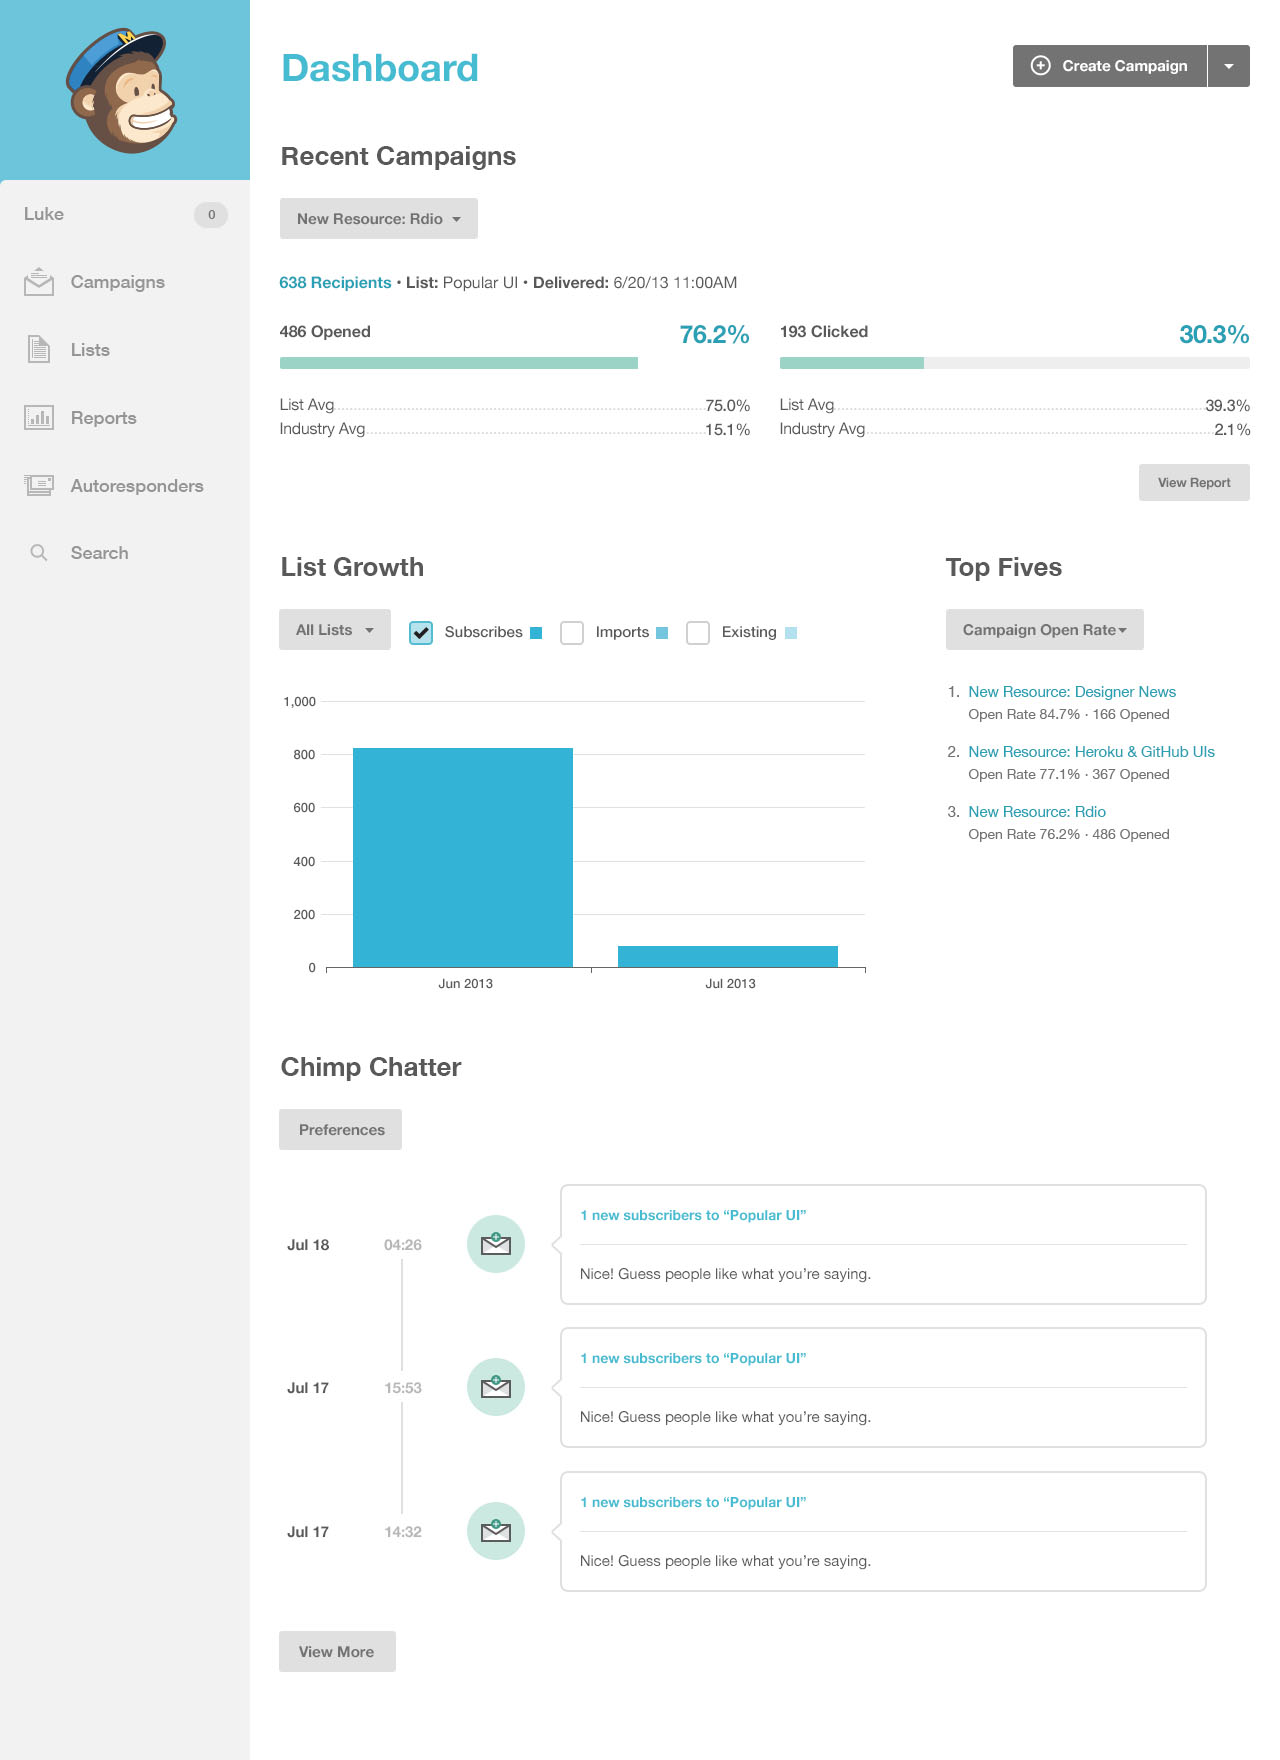Viewport: 1280px width, 1760px height.
Task: Click the envelope icon for Jul 18 entry
Action: click(496, 1244)
